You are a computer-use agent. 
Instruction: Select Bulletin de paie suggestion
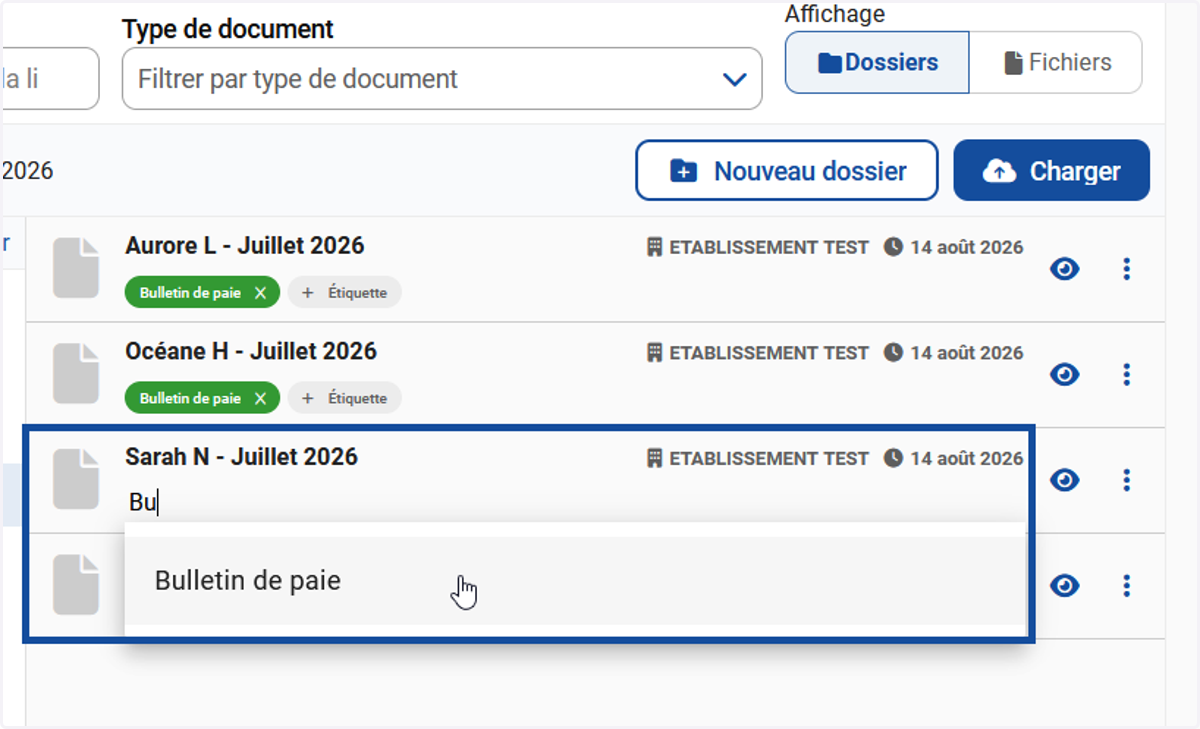tap(575, 581)
